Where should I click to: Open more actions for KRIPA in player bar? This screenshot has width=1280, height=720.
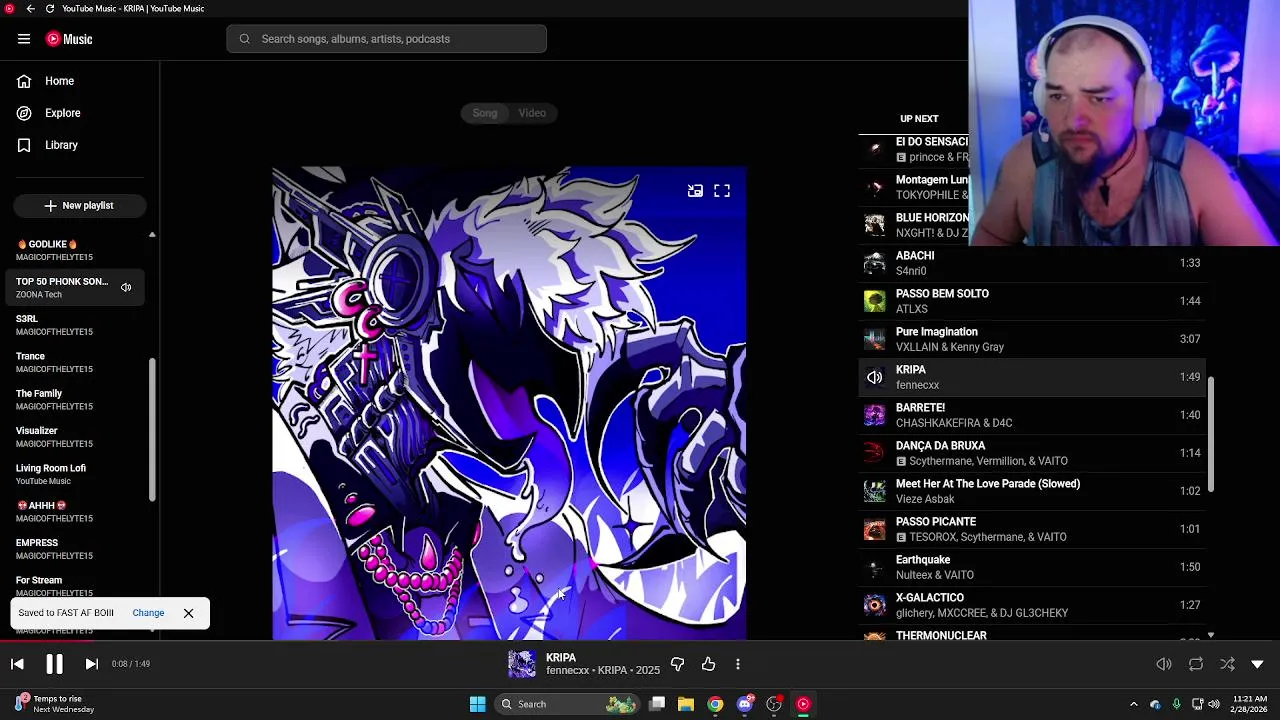738,664
